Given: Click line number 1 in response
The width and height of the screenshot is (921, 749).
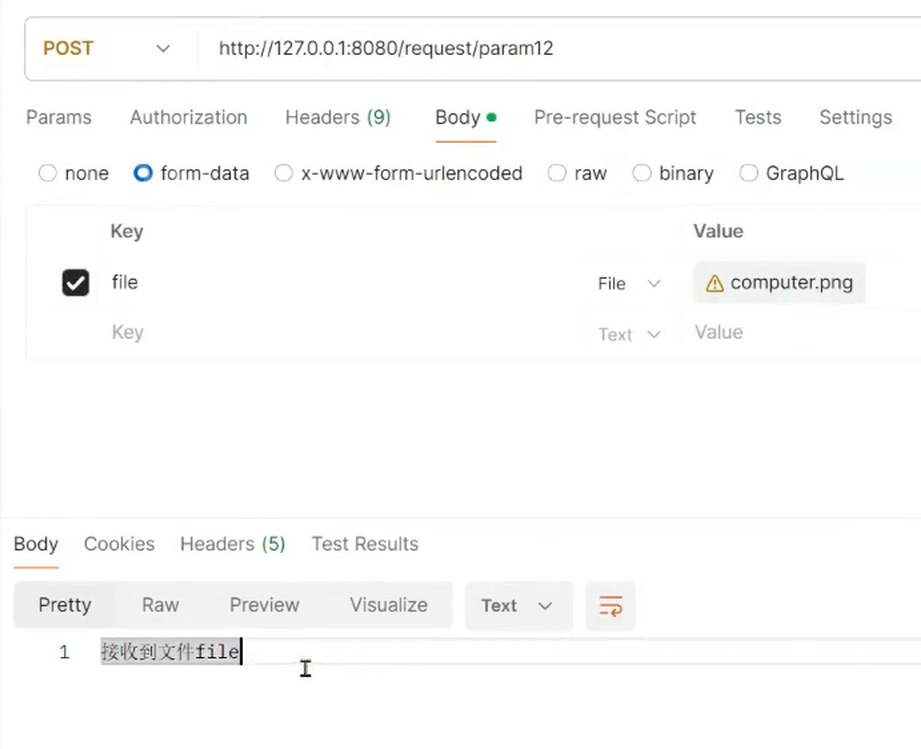Looking at the screenshot, I should (x=65, y=652).
